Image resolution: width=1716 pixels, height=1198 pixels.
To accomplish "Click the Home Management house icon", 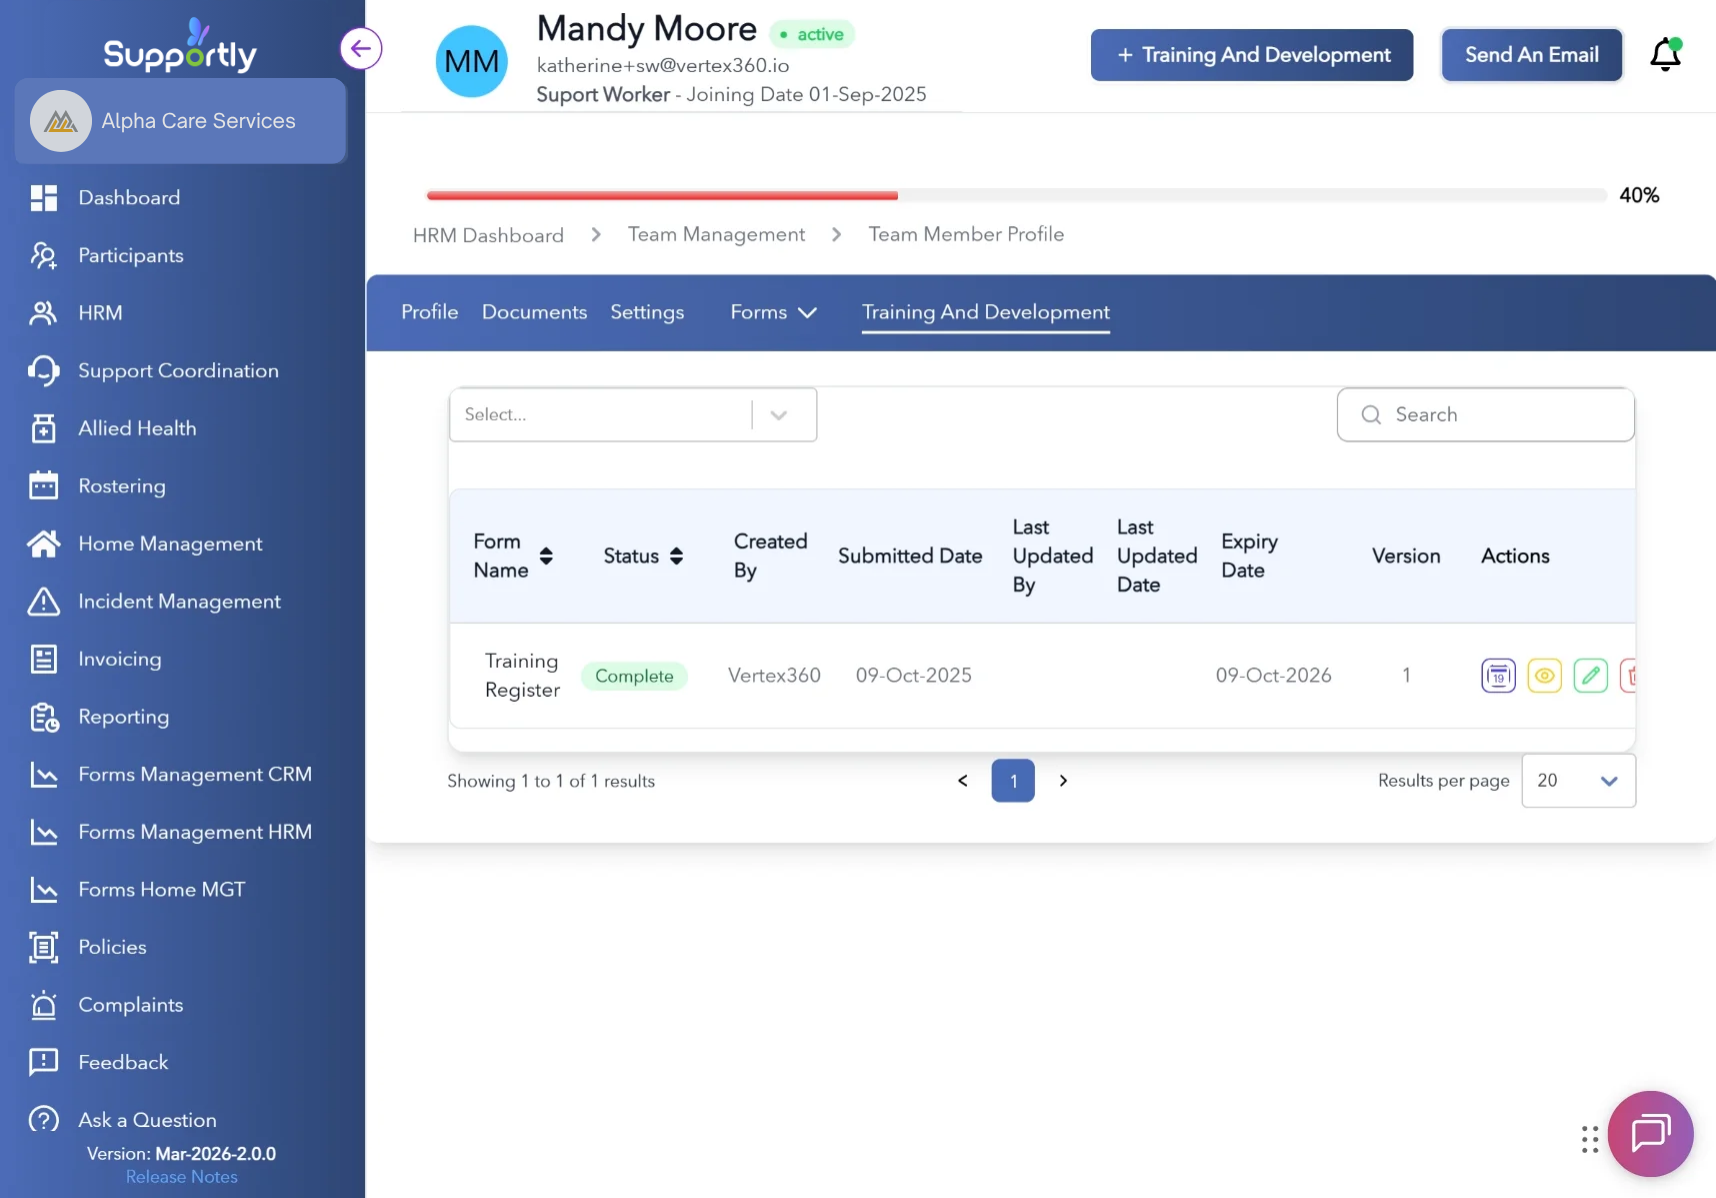I will click(x=44, y=544).
